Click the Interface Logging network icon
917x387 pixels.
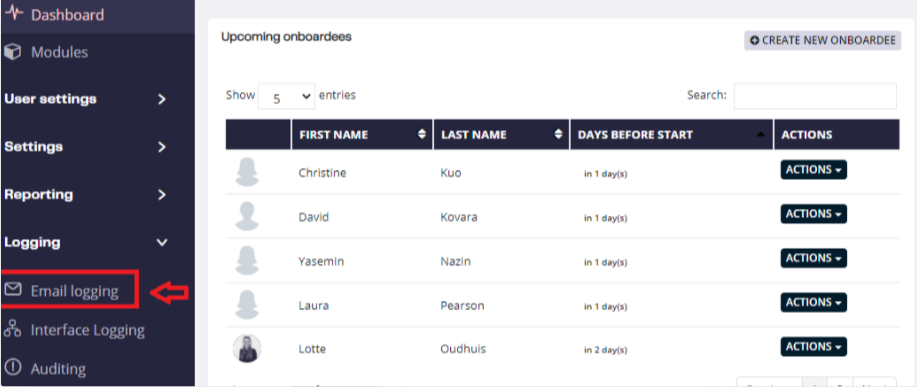[x=12, y=329]
